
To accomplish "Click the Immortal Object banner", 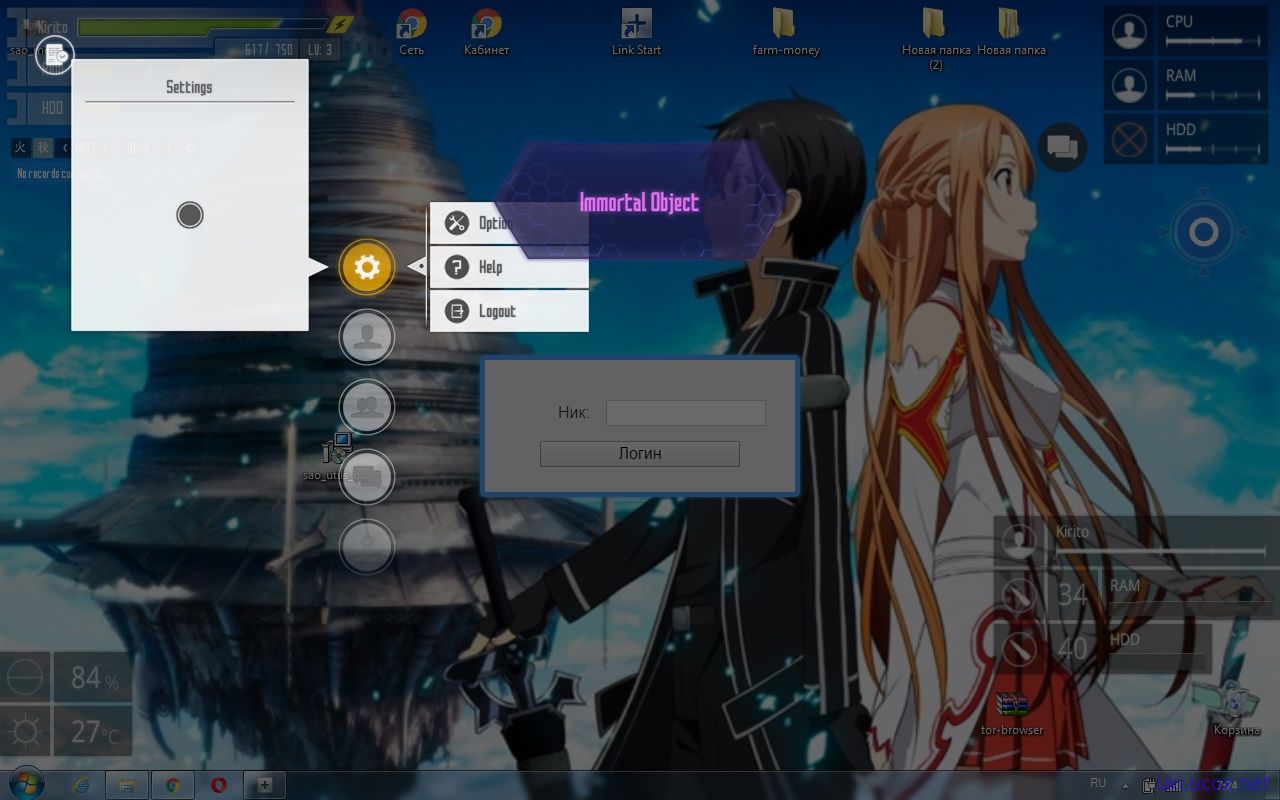I will (639, 201).
